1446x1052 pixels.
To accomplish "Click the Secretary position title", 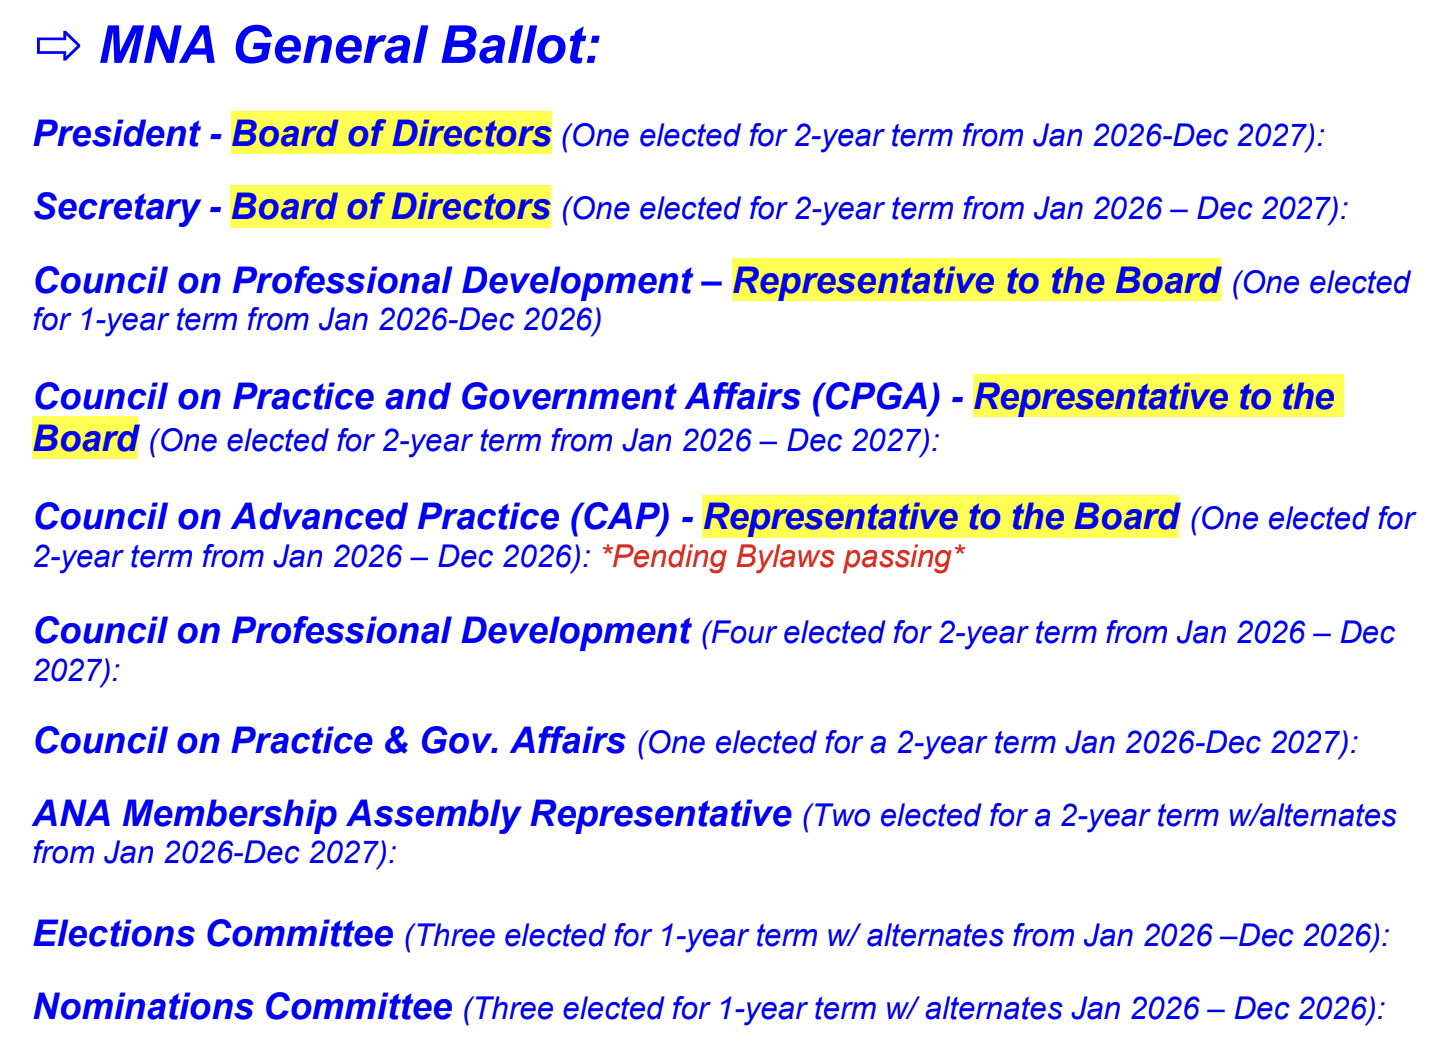I will tap(116, 207).
